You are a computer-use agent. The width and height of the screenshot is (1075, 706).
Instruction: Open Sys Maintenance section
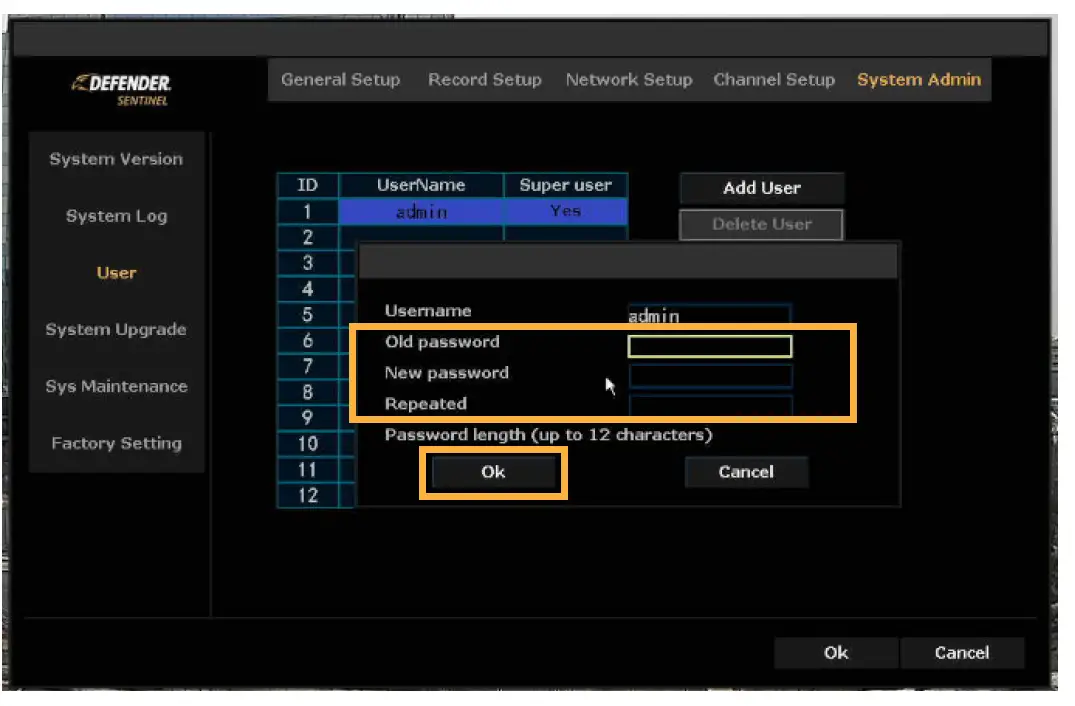coord(117,387)
